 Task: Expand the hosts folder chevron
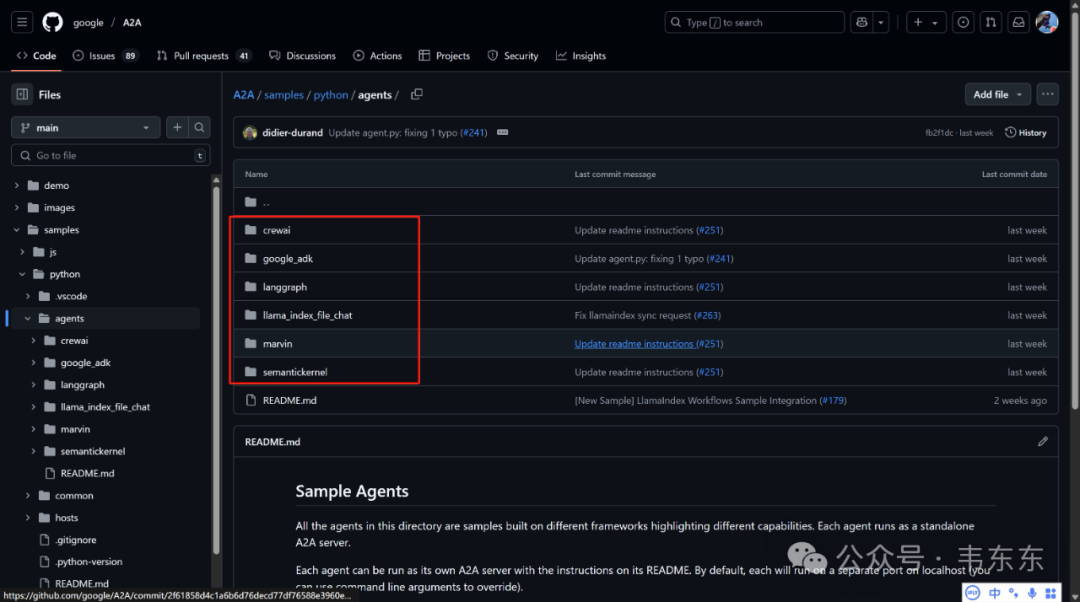tap(28, 517)
